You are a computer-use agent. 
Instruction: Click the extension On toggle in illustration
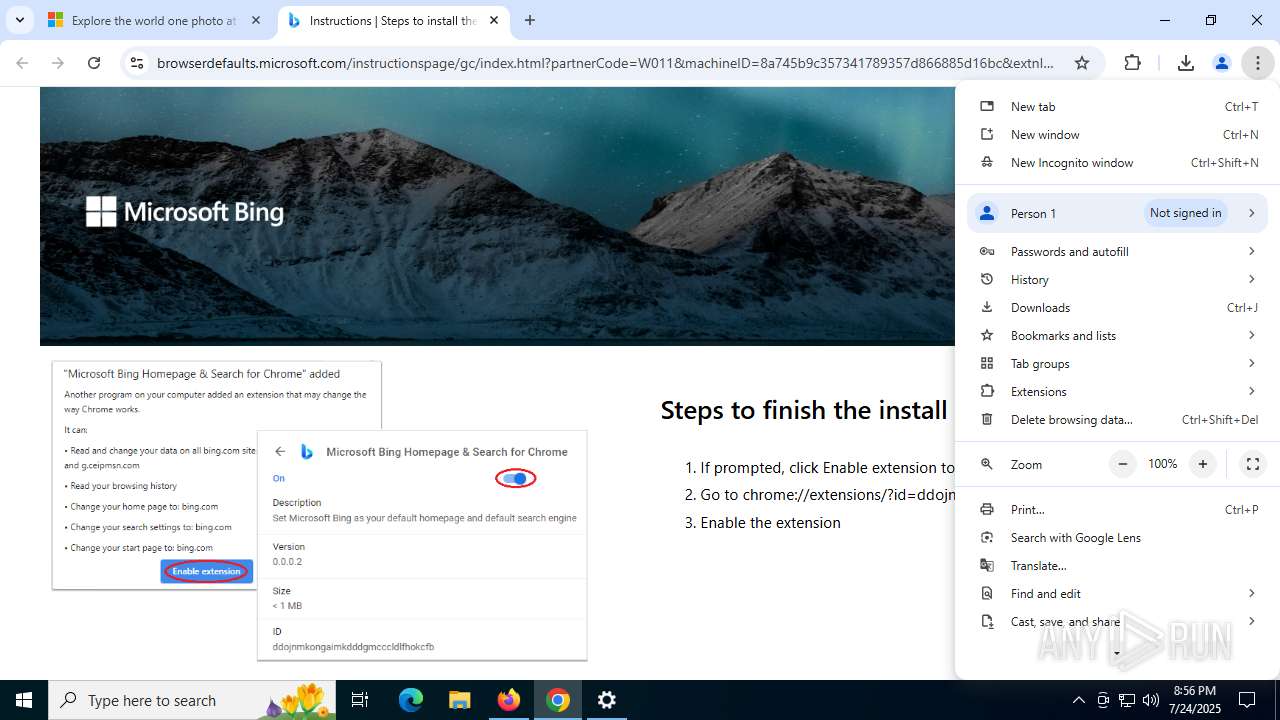[x=516, y=479]
